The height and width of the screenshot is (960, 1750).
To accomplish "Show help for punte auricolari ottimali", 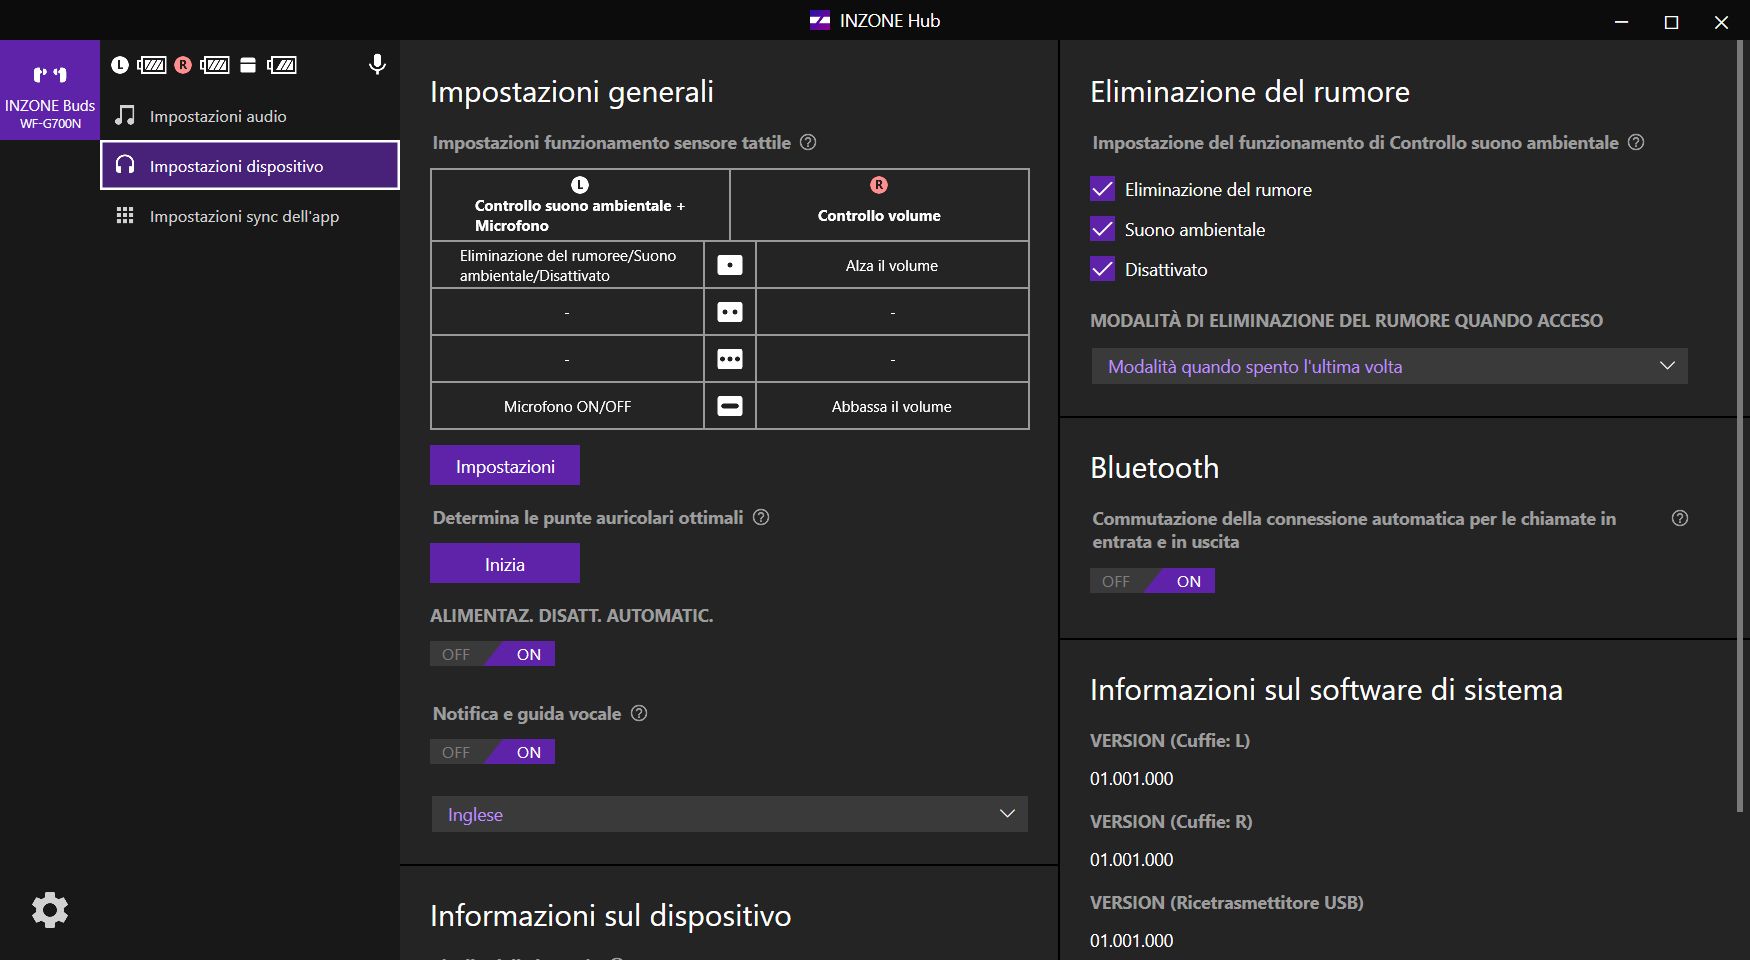I will (x=761, y=517).
